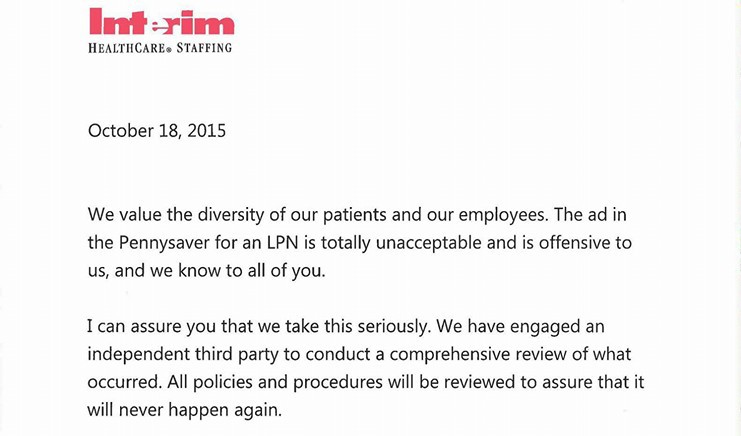
Task: Click the date October 18, 2015
Action: tap(157, 131)
